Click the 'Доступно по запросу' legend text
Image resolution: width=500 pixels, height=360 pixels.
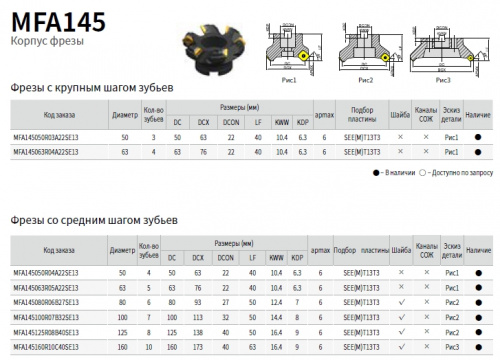(x=462, y=173)
